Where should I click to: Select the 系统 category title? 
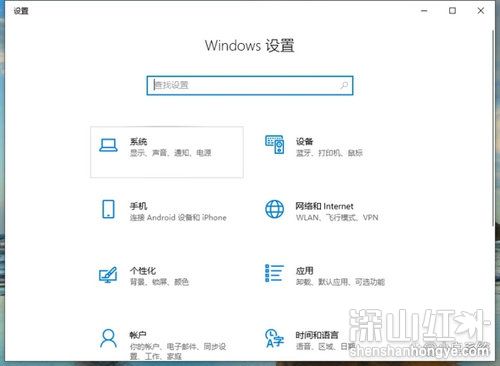click(138, 141)
